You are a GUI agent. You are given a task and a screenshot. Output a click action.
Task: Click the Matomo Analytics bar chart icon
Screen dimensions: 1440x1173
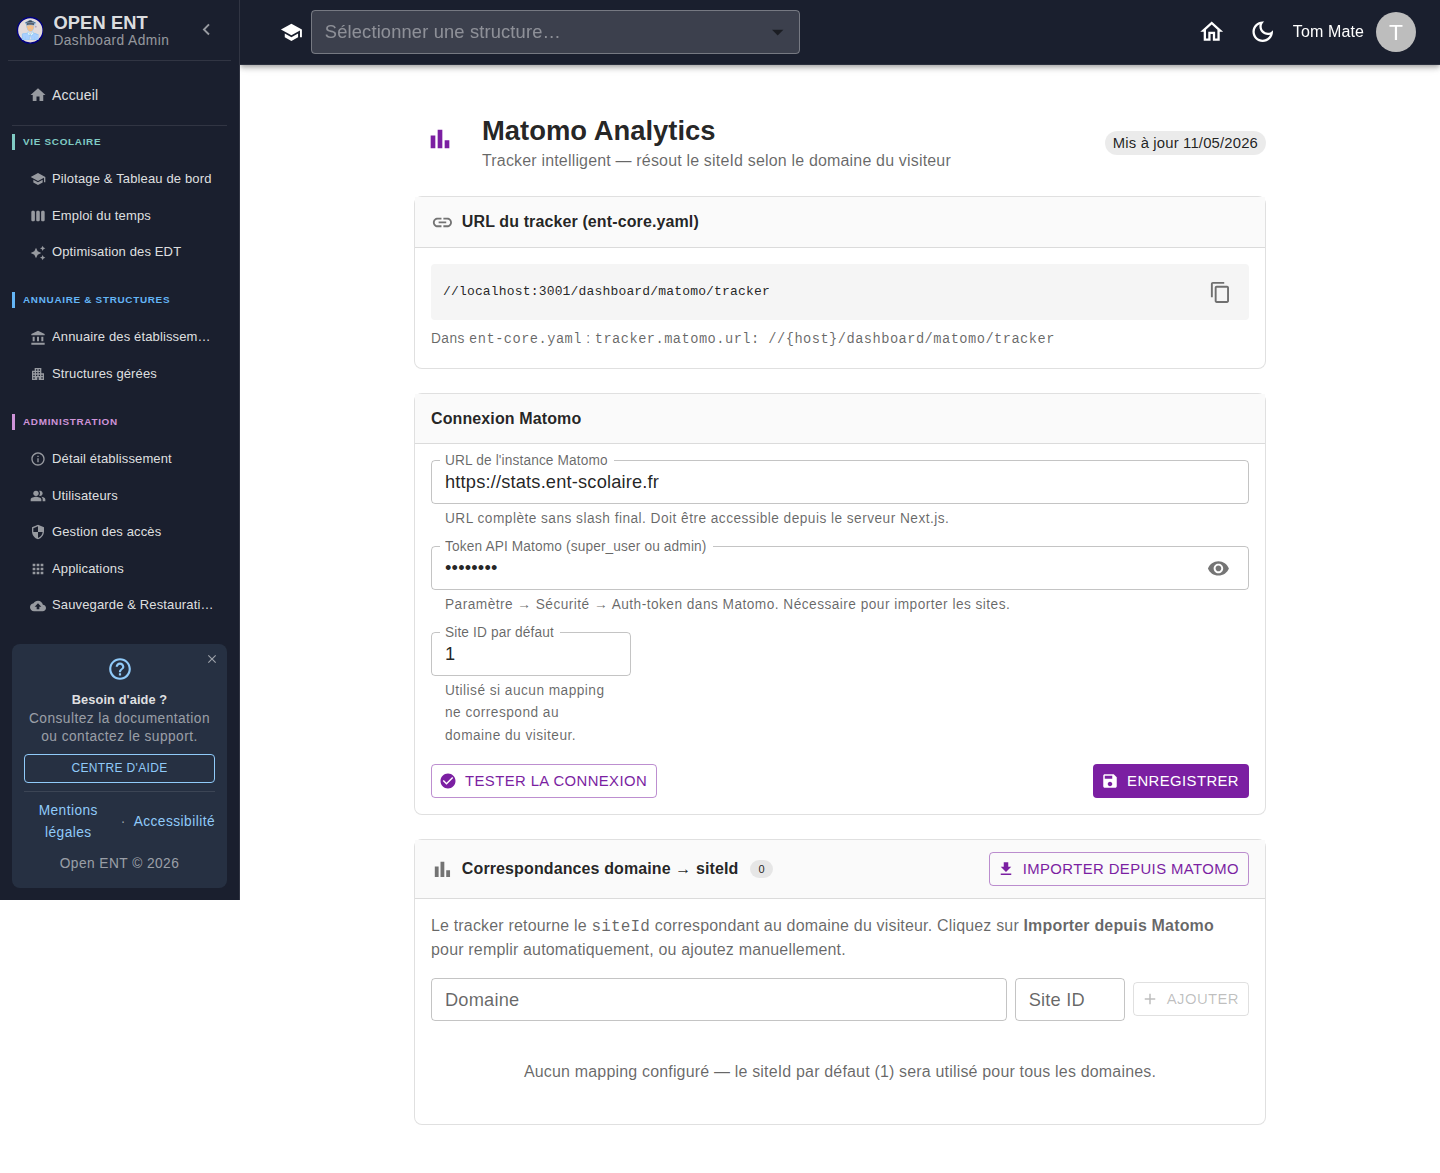pyautogui.click(x=440, y=139)
